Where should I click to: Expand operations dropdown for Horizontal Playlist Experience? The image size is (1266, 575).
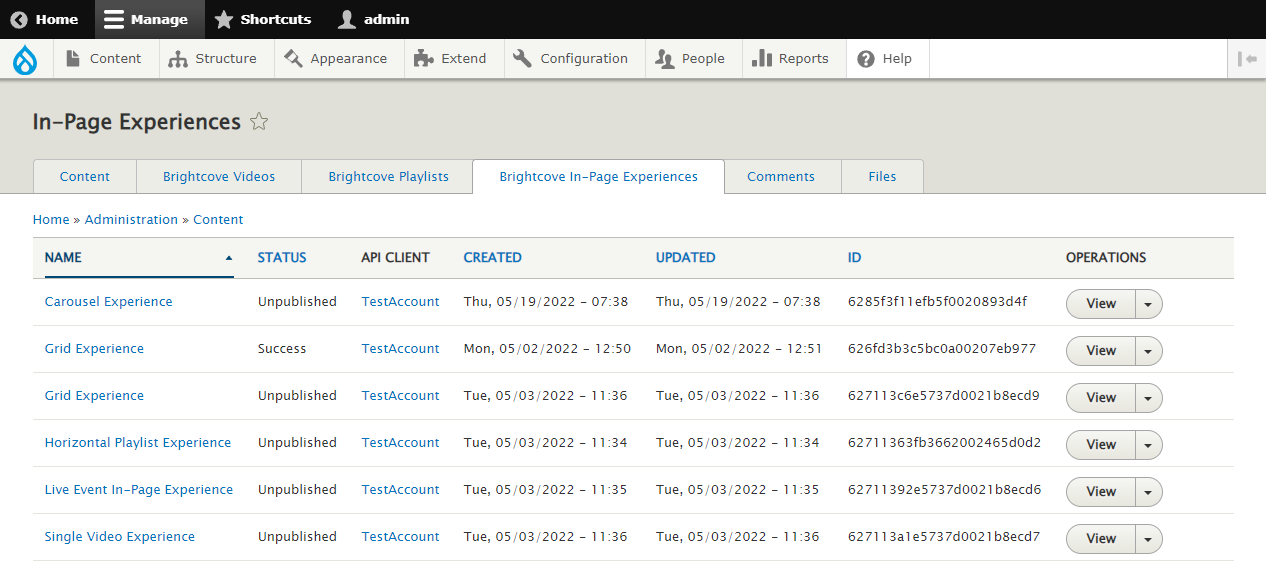point(1149,445)
